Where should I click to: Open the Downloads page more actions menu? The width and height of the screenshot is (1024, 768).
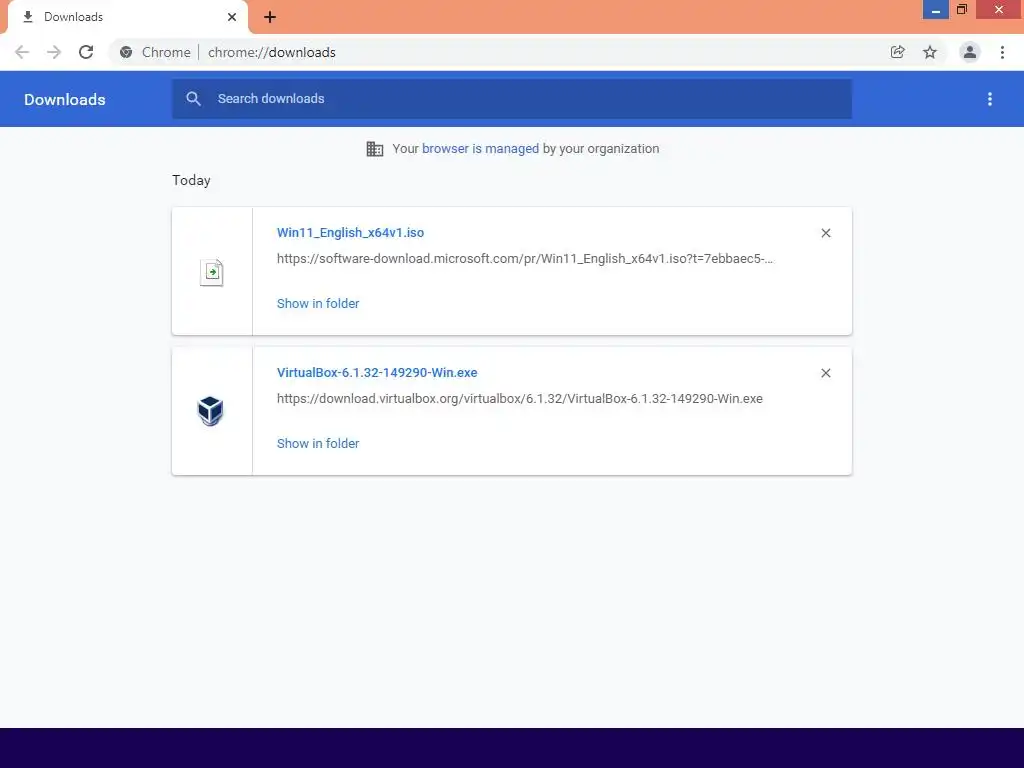coord(990,99)
